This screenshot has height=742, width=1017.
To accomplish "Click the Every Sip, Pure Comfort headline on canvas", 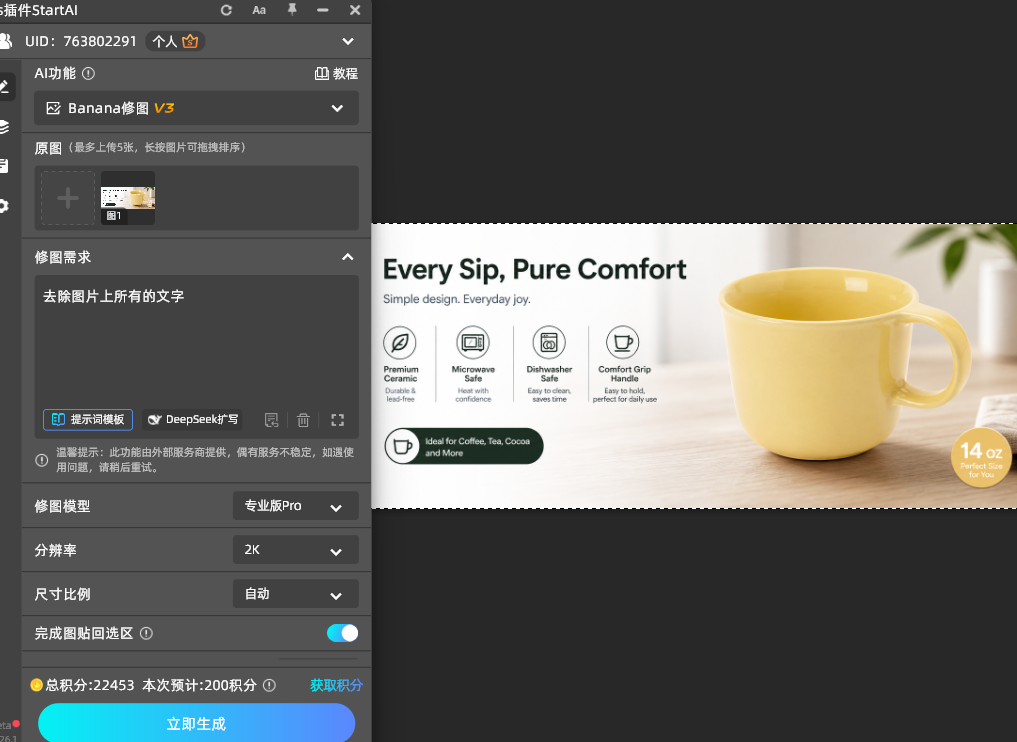I will click(534, 270).
